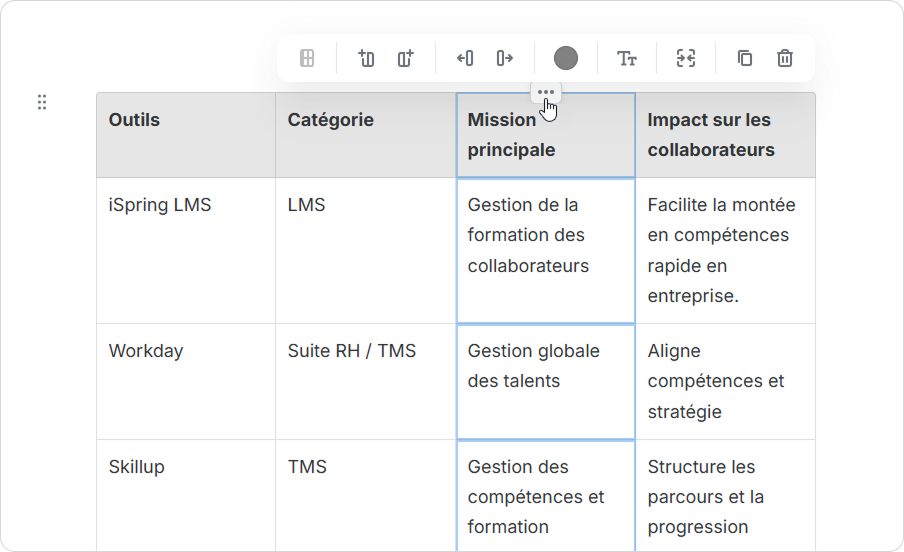Click the dashed-bracket arrows column icon
The image size is (904, 552).
(686, 59)
